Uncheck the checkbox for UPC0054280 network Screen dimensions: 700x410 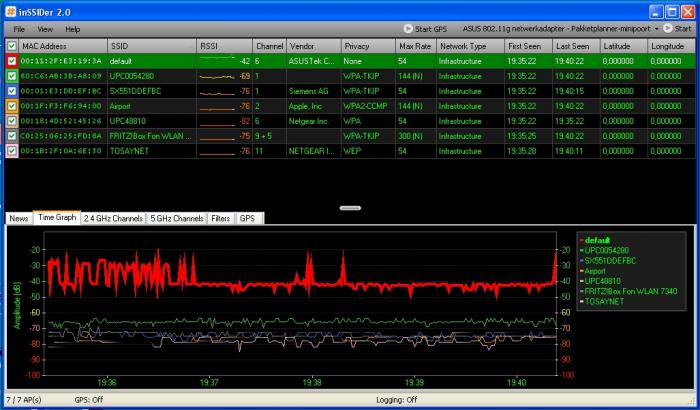[12, 76]
